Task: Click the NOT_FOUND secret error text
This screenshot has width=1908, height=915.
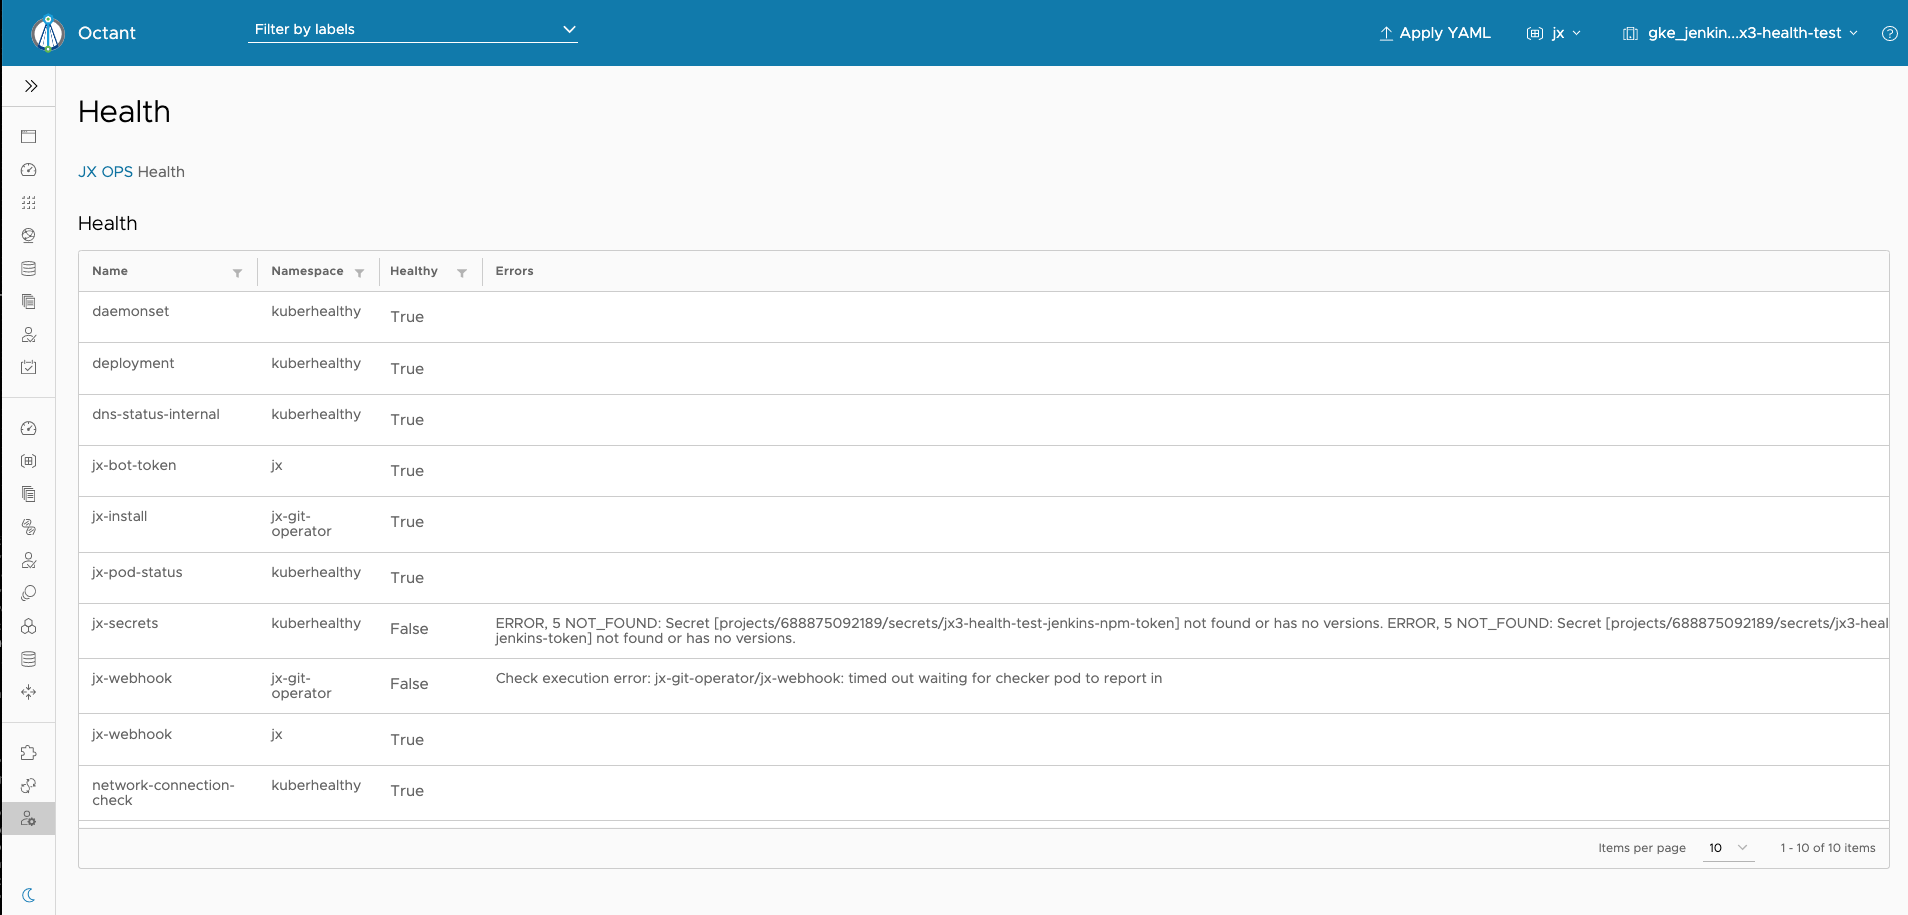Action: (1191, 631)
